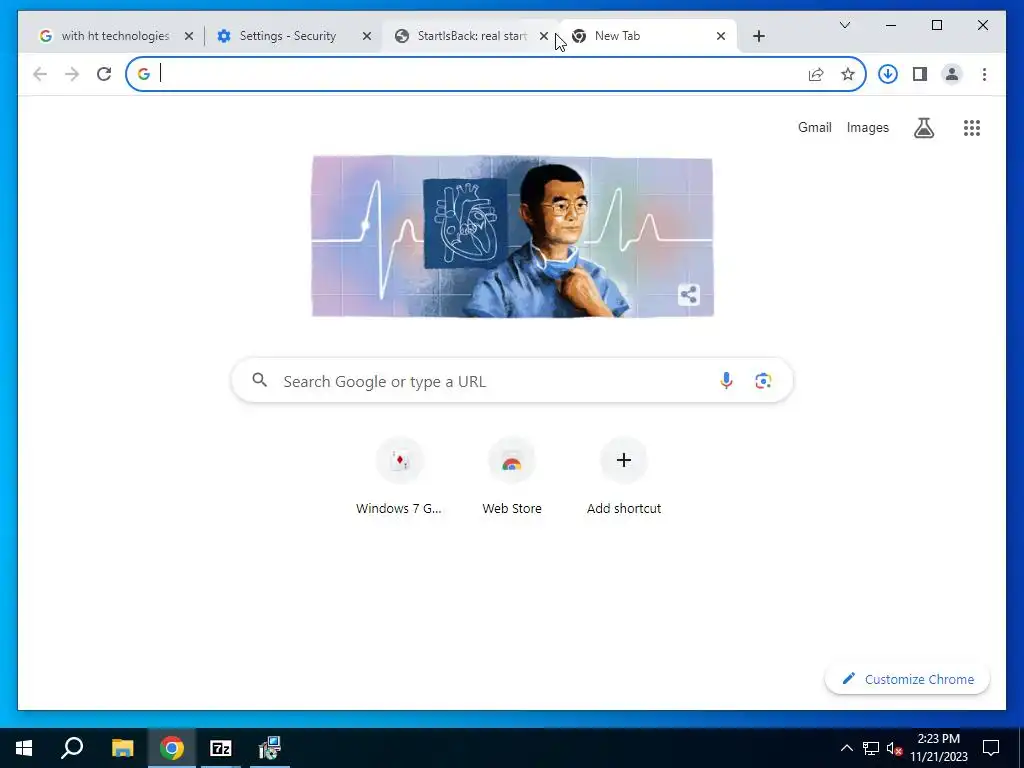Click the Google Doodle image
1024x768 pixels.
[512, 236]
